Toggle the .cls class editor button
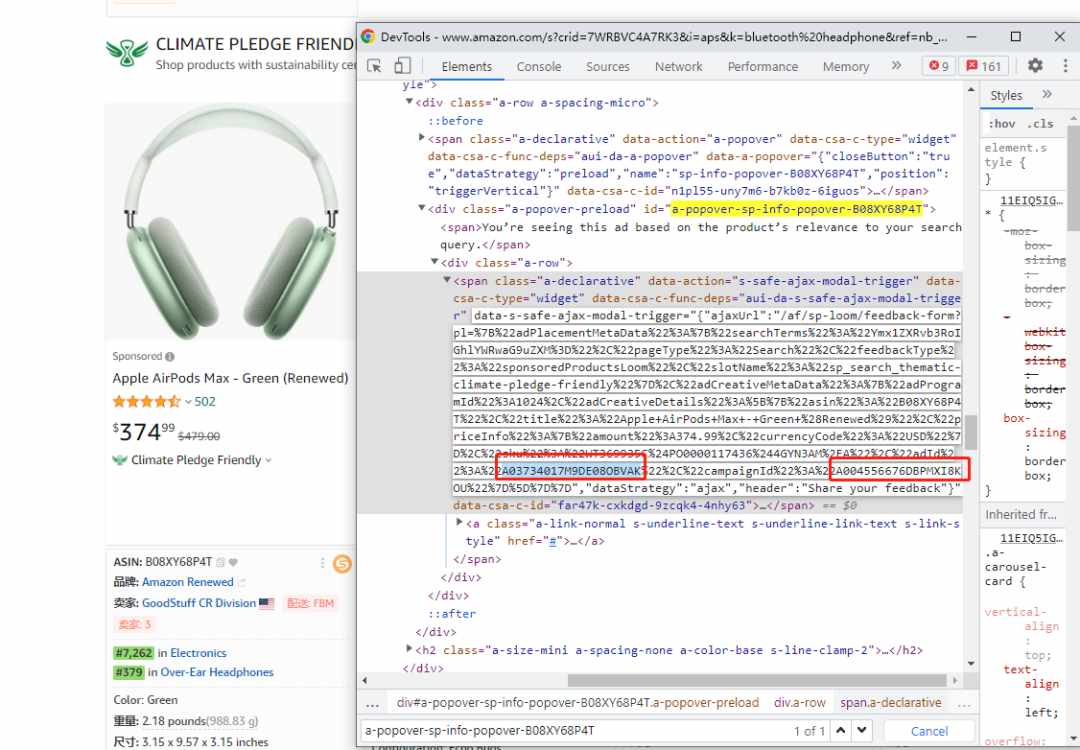Viewport: 1080px width, 750px height. (1040, 124)
